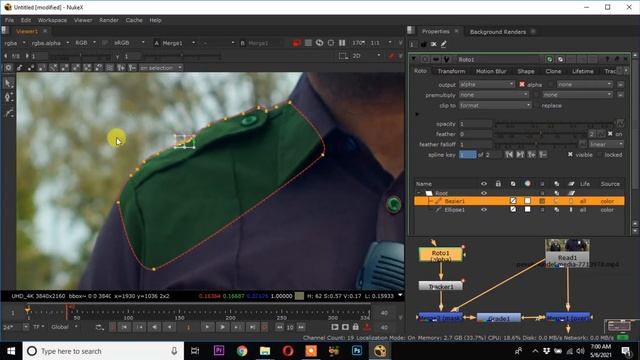Viewport: 640px width, 360px height.
Task: Click the viewer refresh icon
Action: (320, 43)
